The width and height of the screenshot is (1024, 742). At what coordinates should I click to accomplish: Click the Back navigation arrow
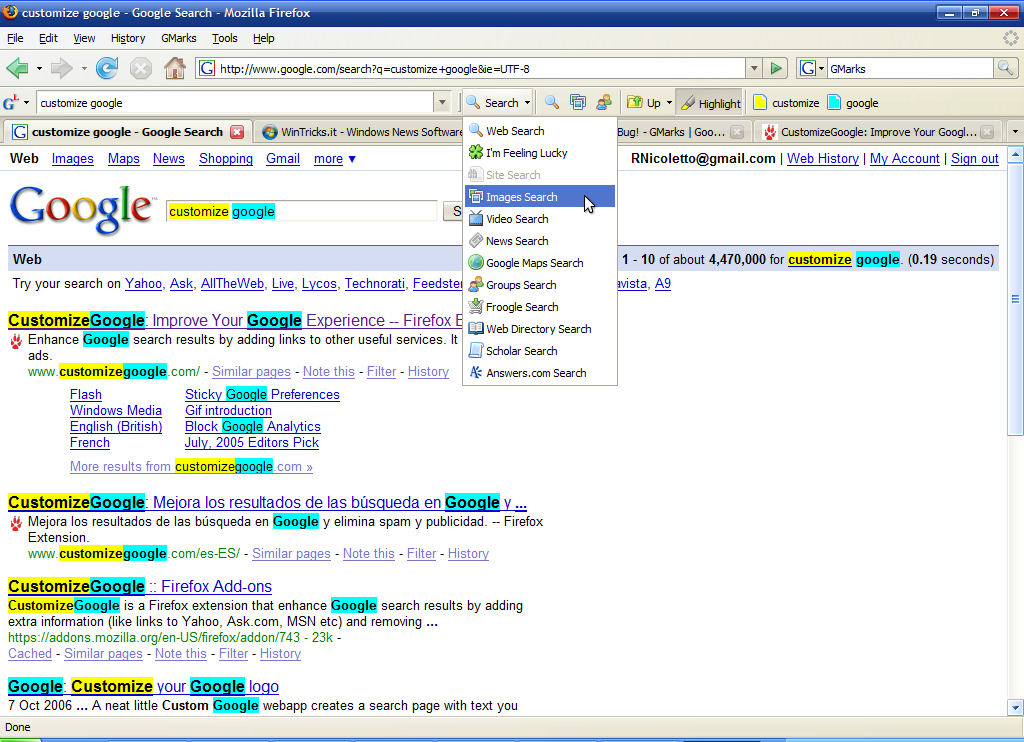pyautogui.click(x=17, y=68)
